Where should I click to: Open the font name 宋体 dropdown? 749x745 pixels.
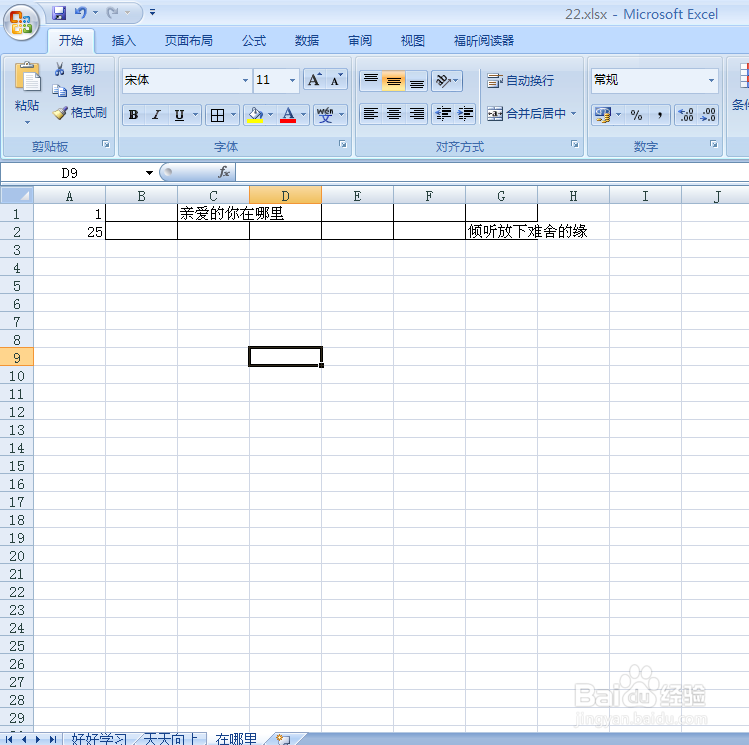click(x=245, y=80)
